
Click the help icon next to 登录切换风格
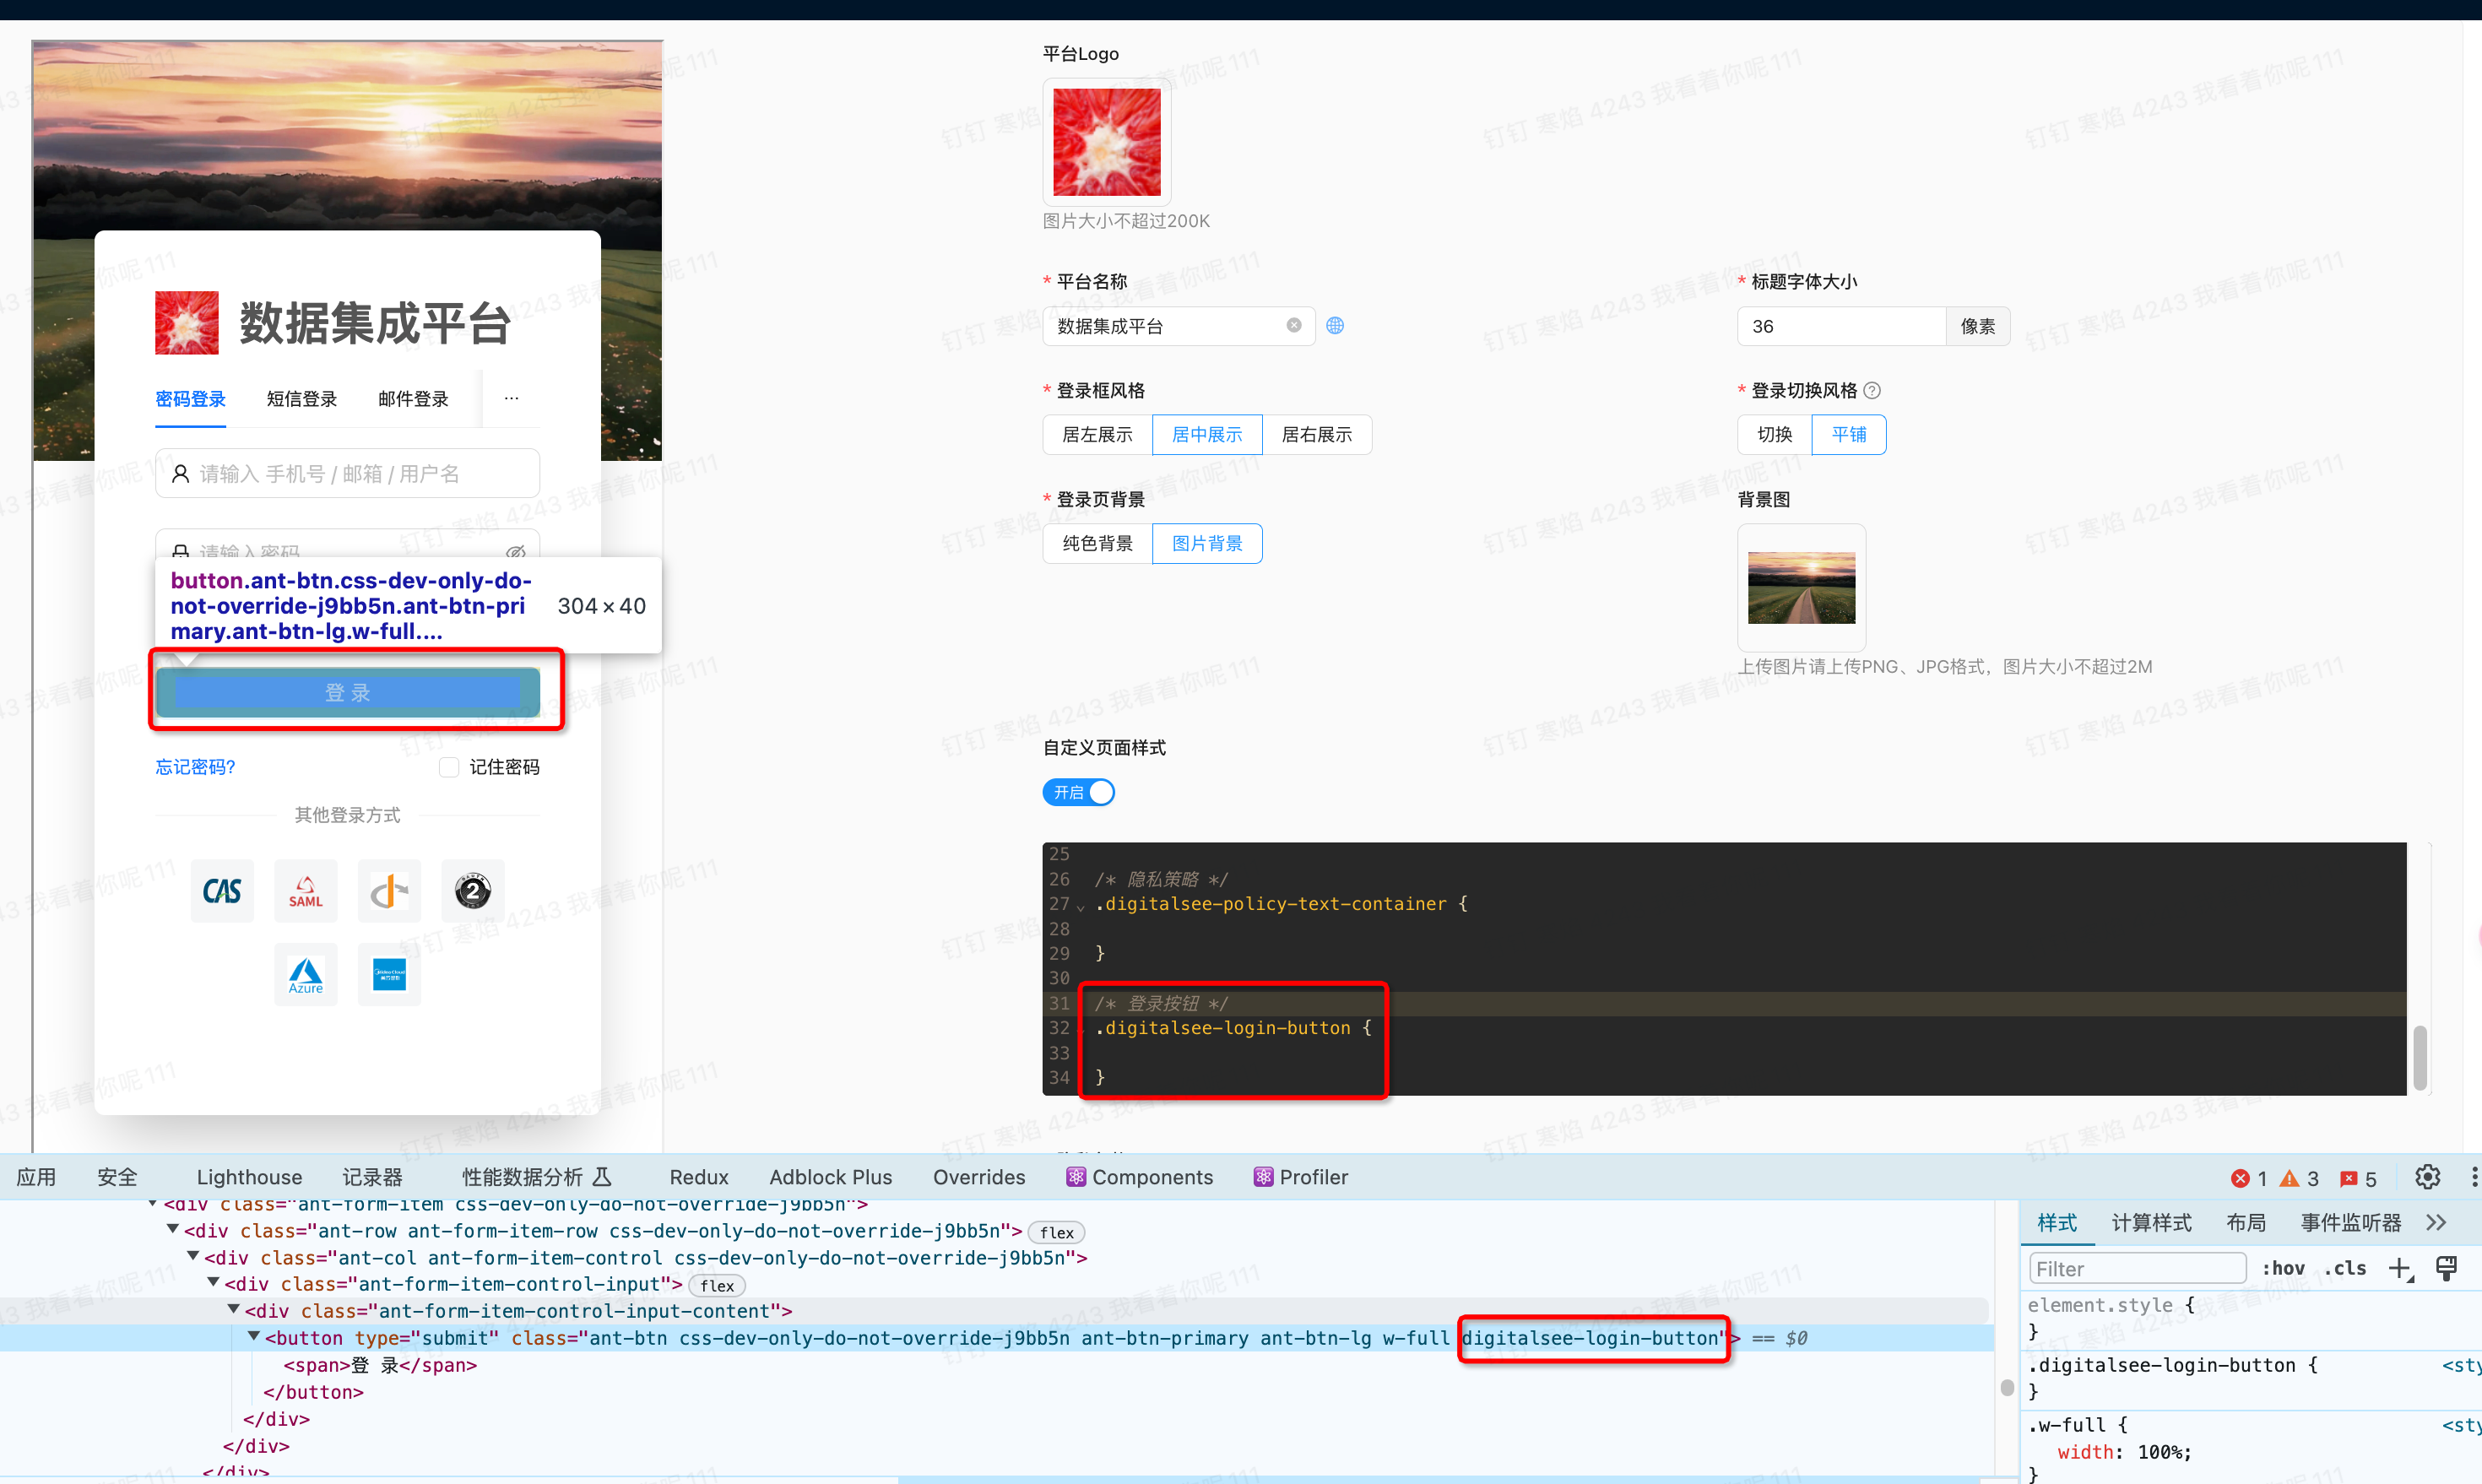[1872, 391]
